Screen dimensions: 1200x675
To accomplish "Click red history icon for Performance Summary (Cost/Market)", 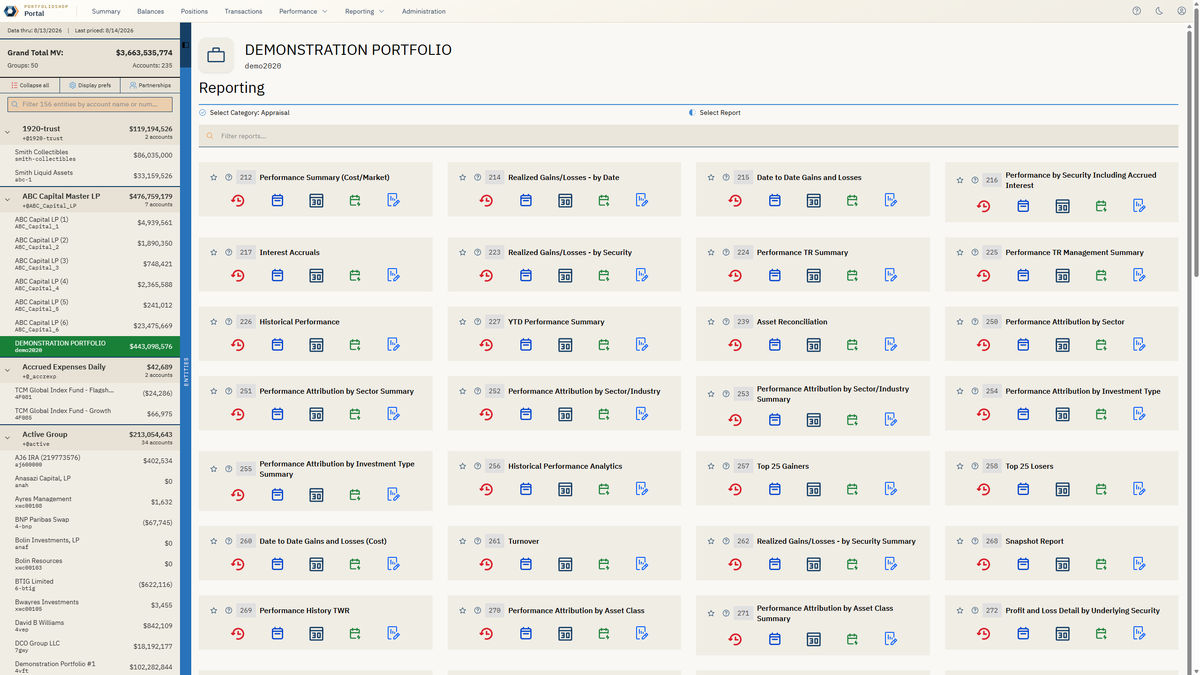I will [238, 201].
